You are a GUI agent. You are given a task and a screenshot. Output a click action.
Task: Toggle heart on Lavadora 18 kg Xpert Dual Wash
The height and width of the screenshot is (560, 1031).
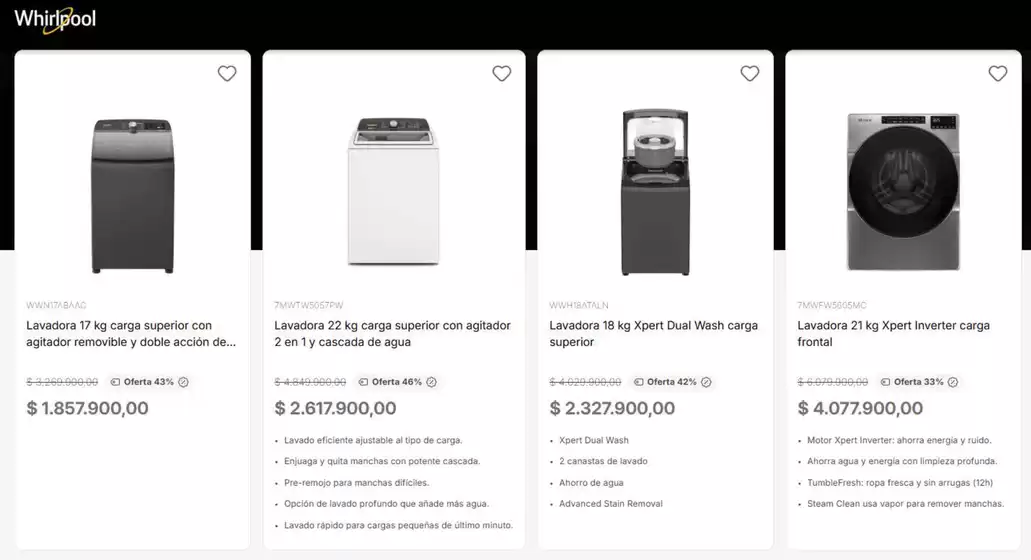tap(750, 73)
